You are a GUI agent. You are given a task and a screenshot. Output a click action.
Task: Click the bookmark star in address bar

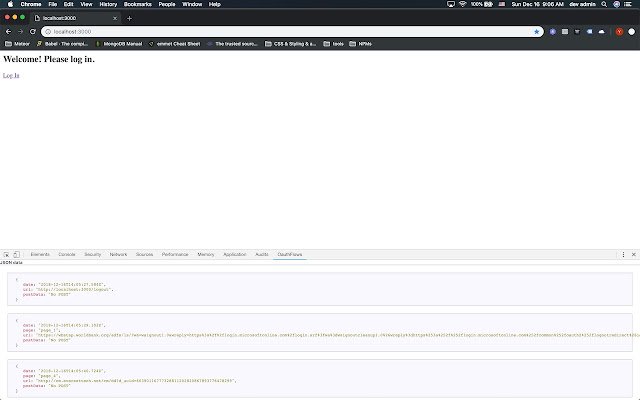tap(536, 31)
